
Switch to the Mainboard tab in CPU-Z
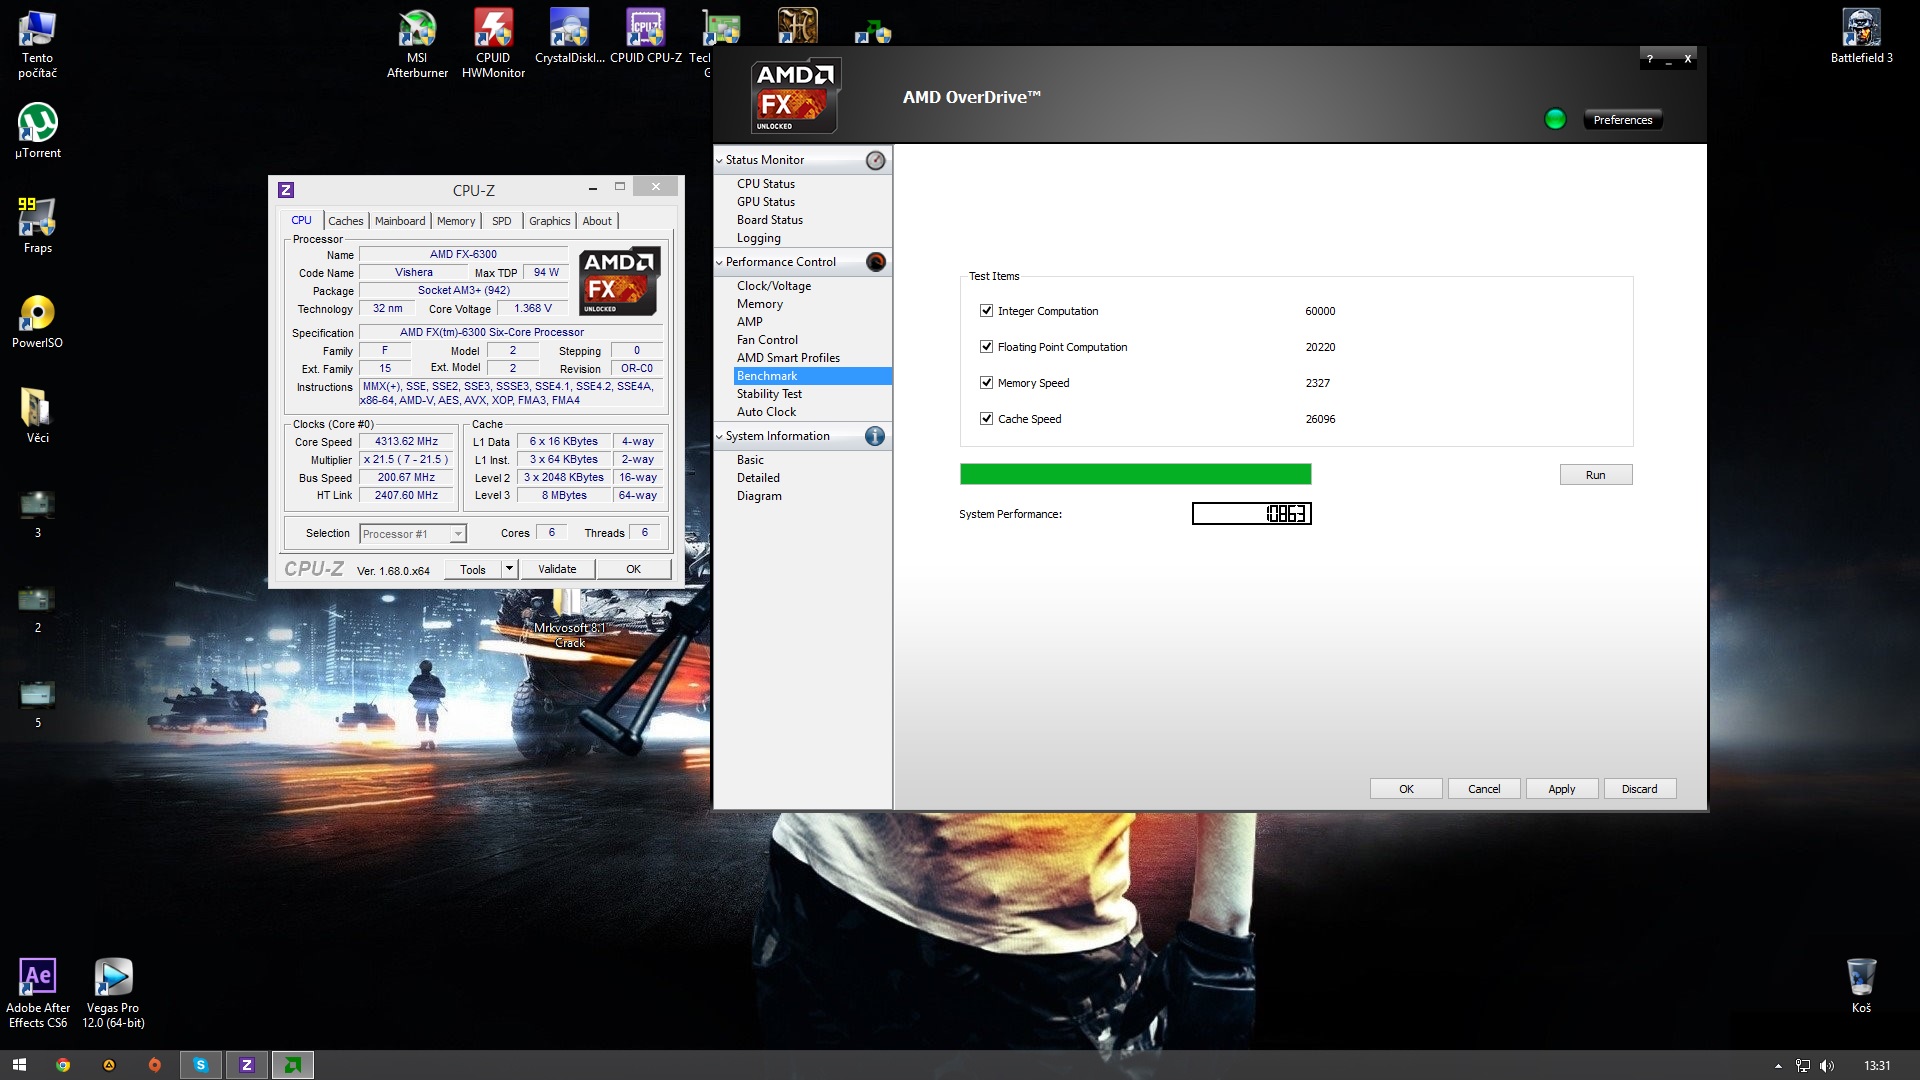400,221
